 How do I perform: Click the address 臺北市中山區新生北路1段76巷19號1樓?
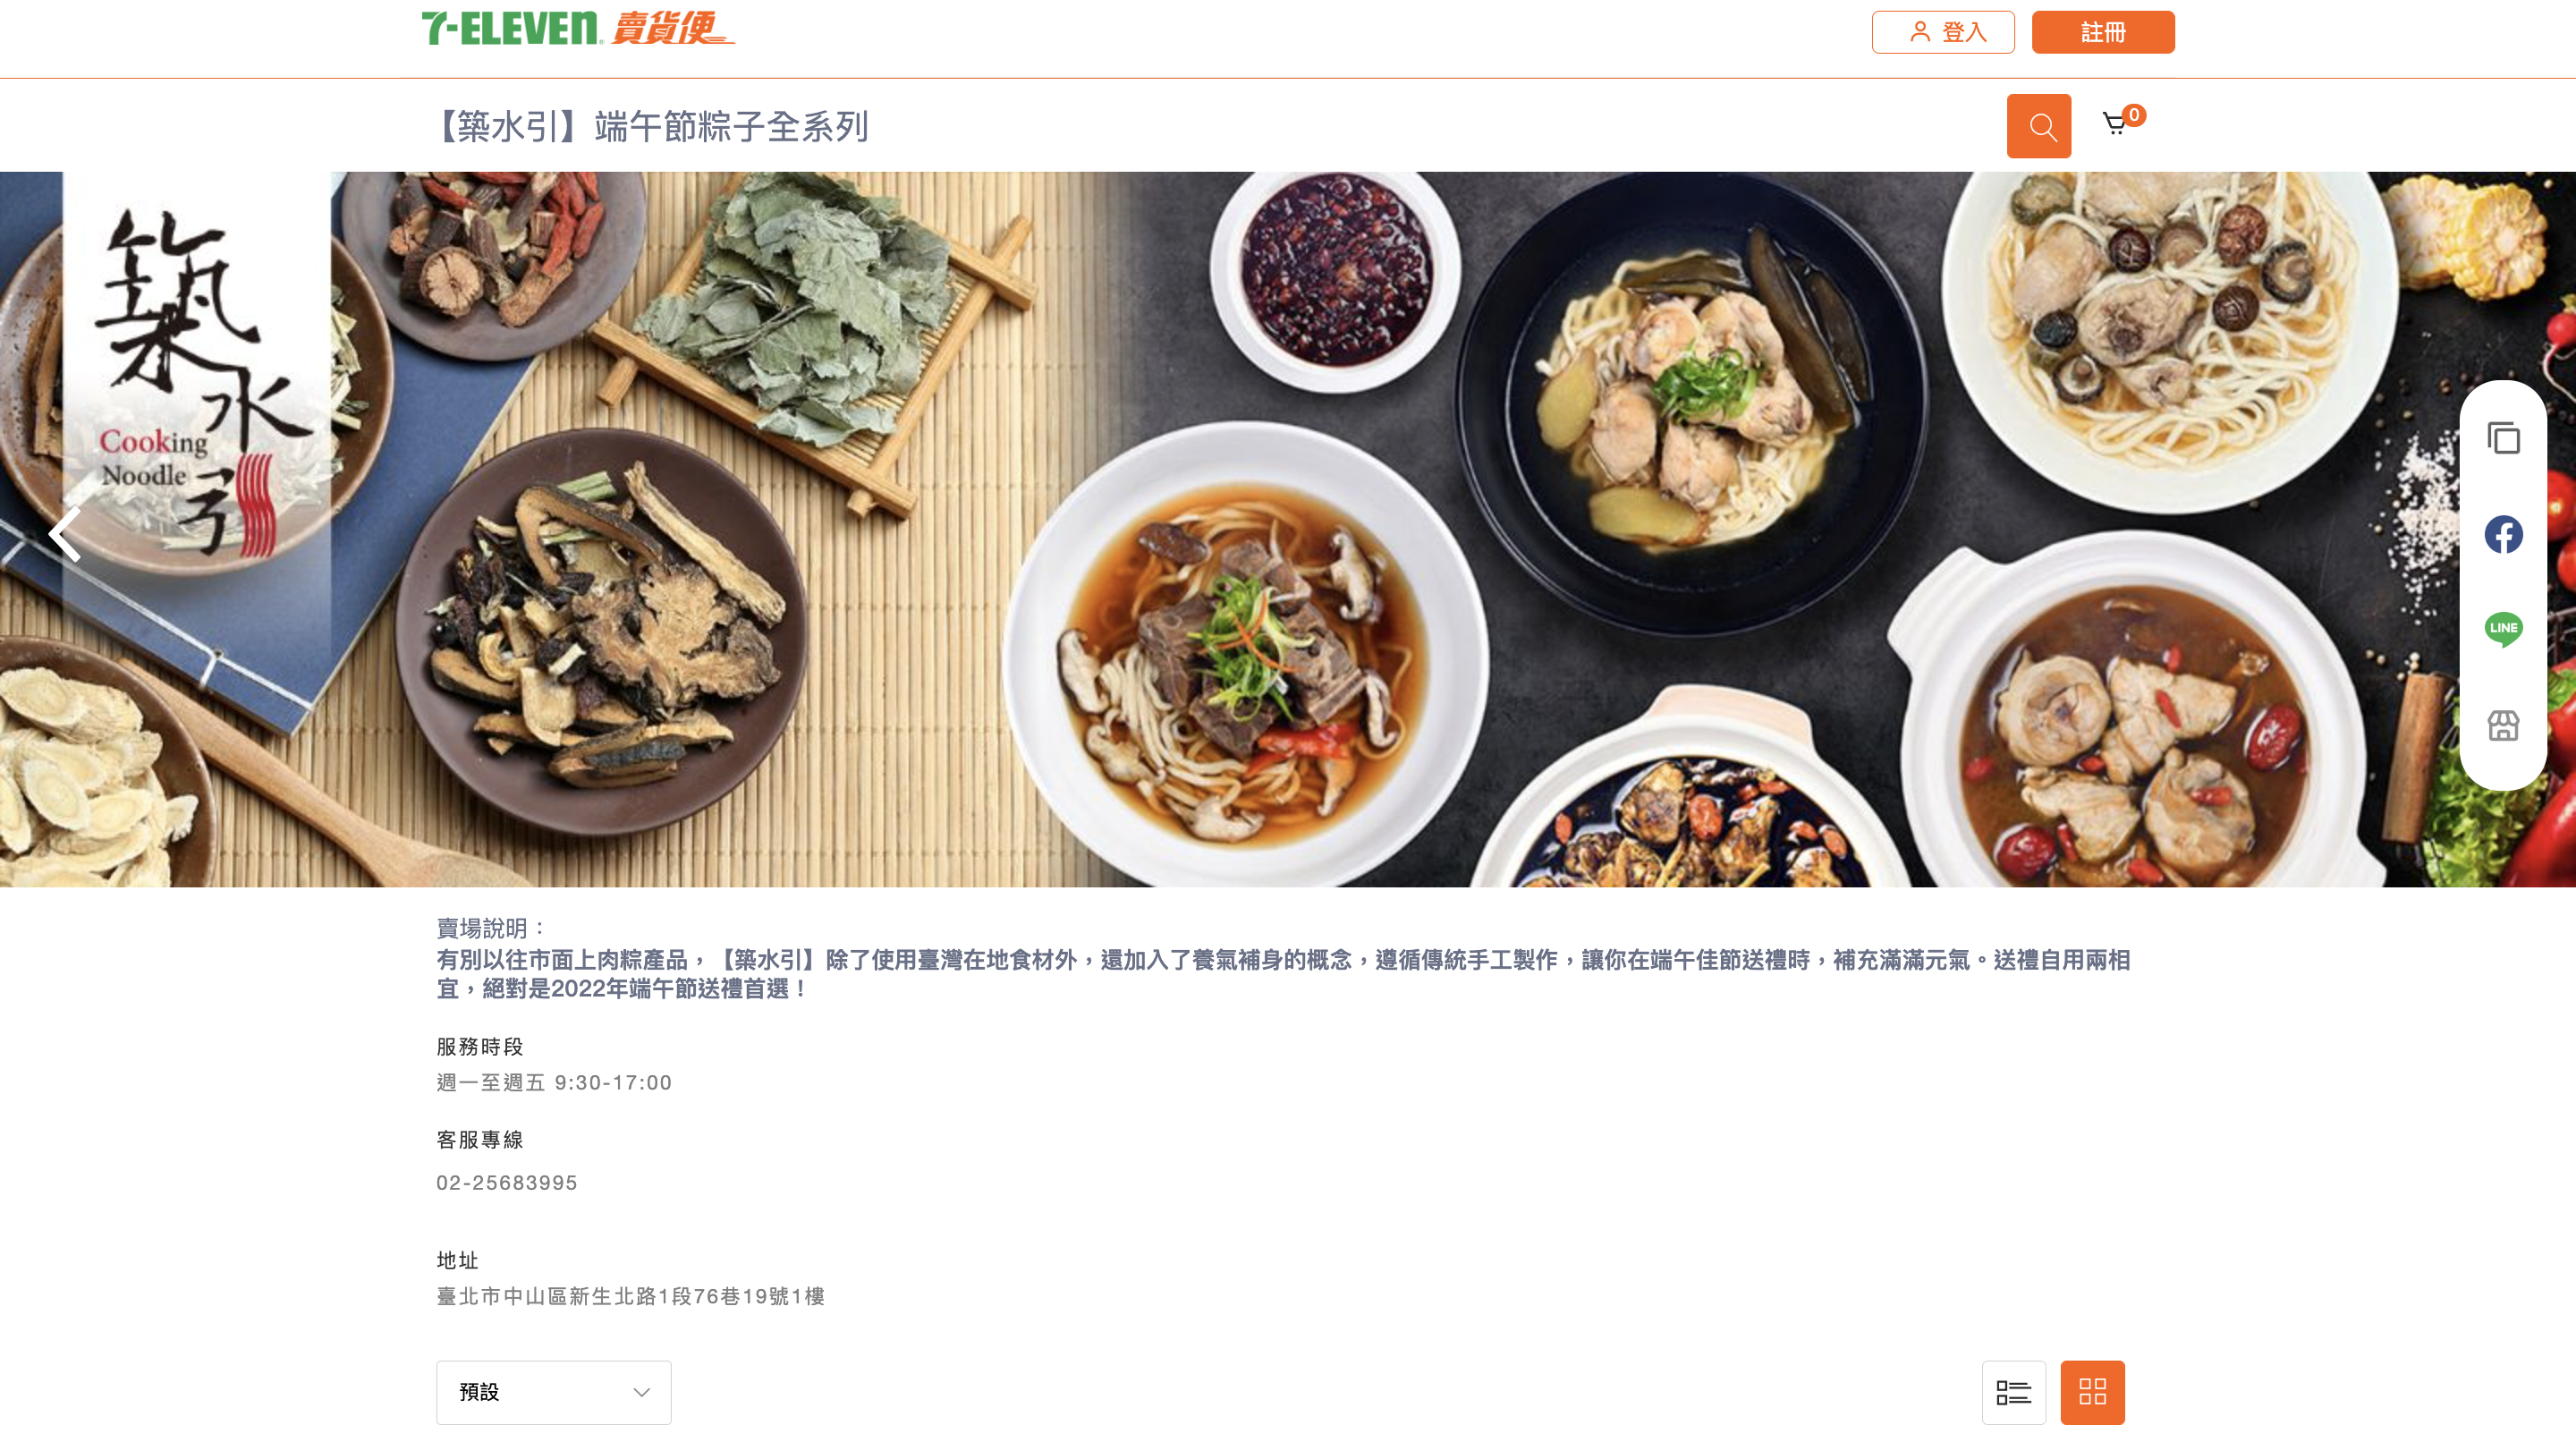pos(630,1296)
